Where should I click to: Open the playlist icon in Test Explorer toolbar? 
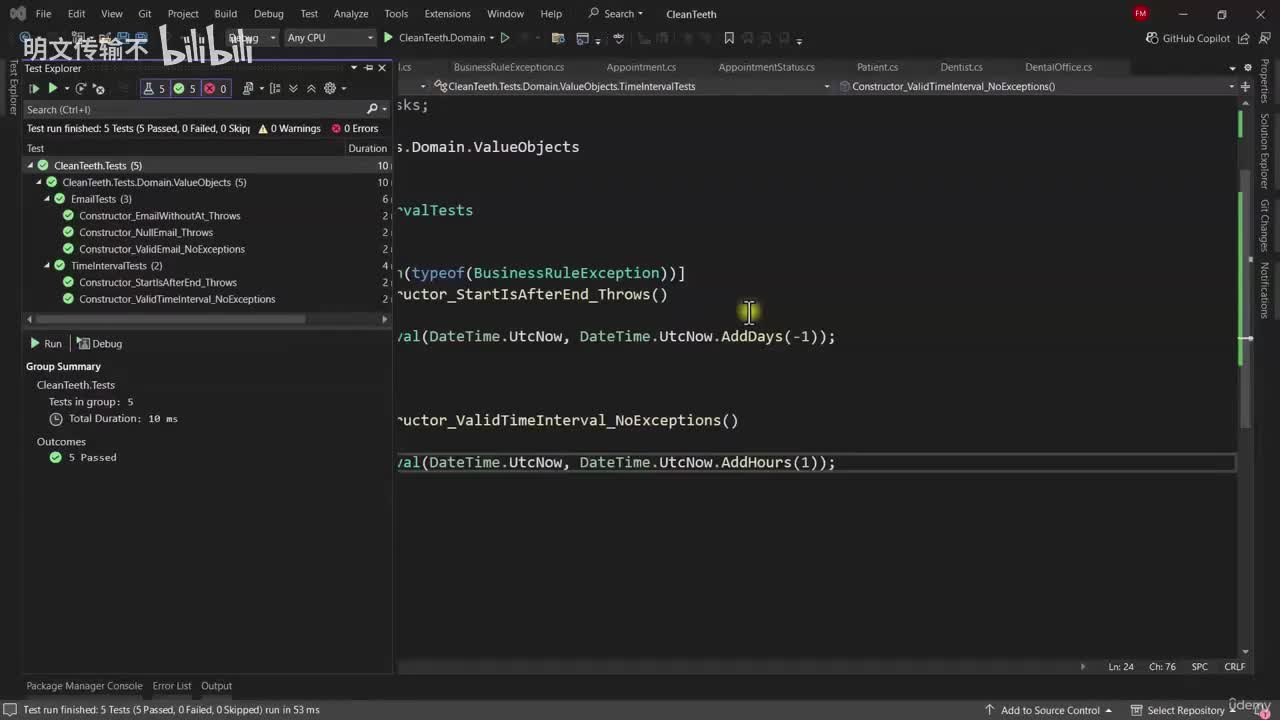[249, 88]
